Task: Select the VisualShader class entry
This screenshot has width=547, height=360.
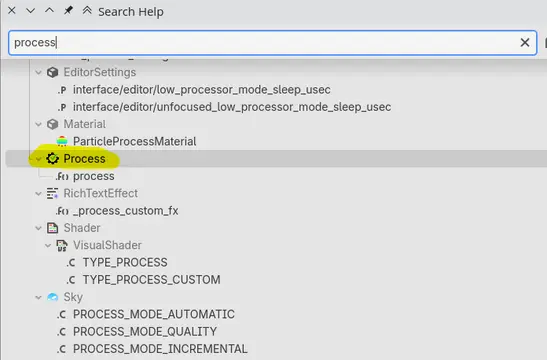Action: (107, 245)
